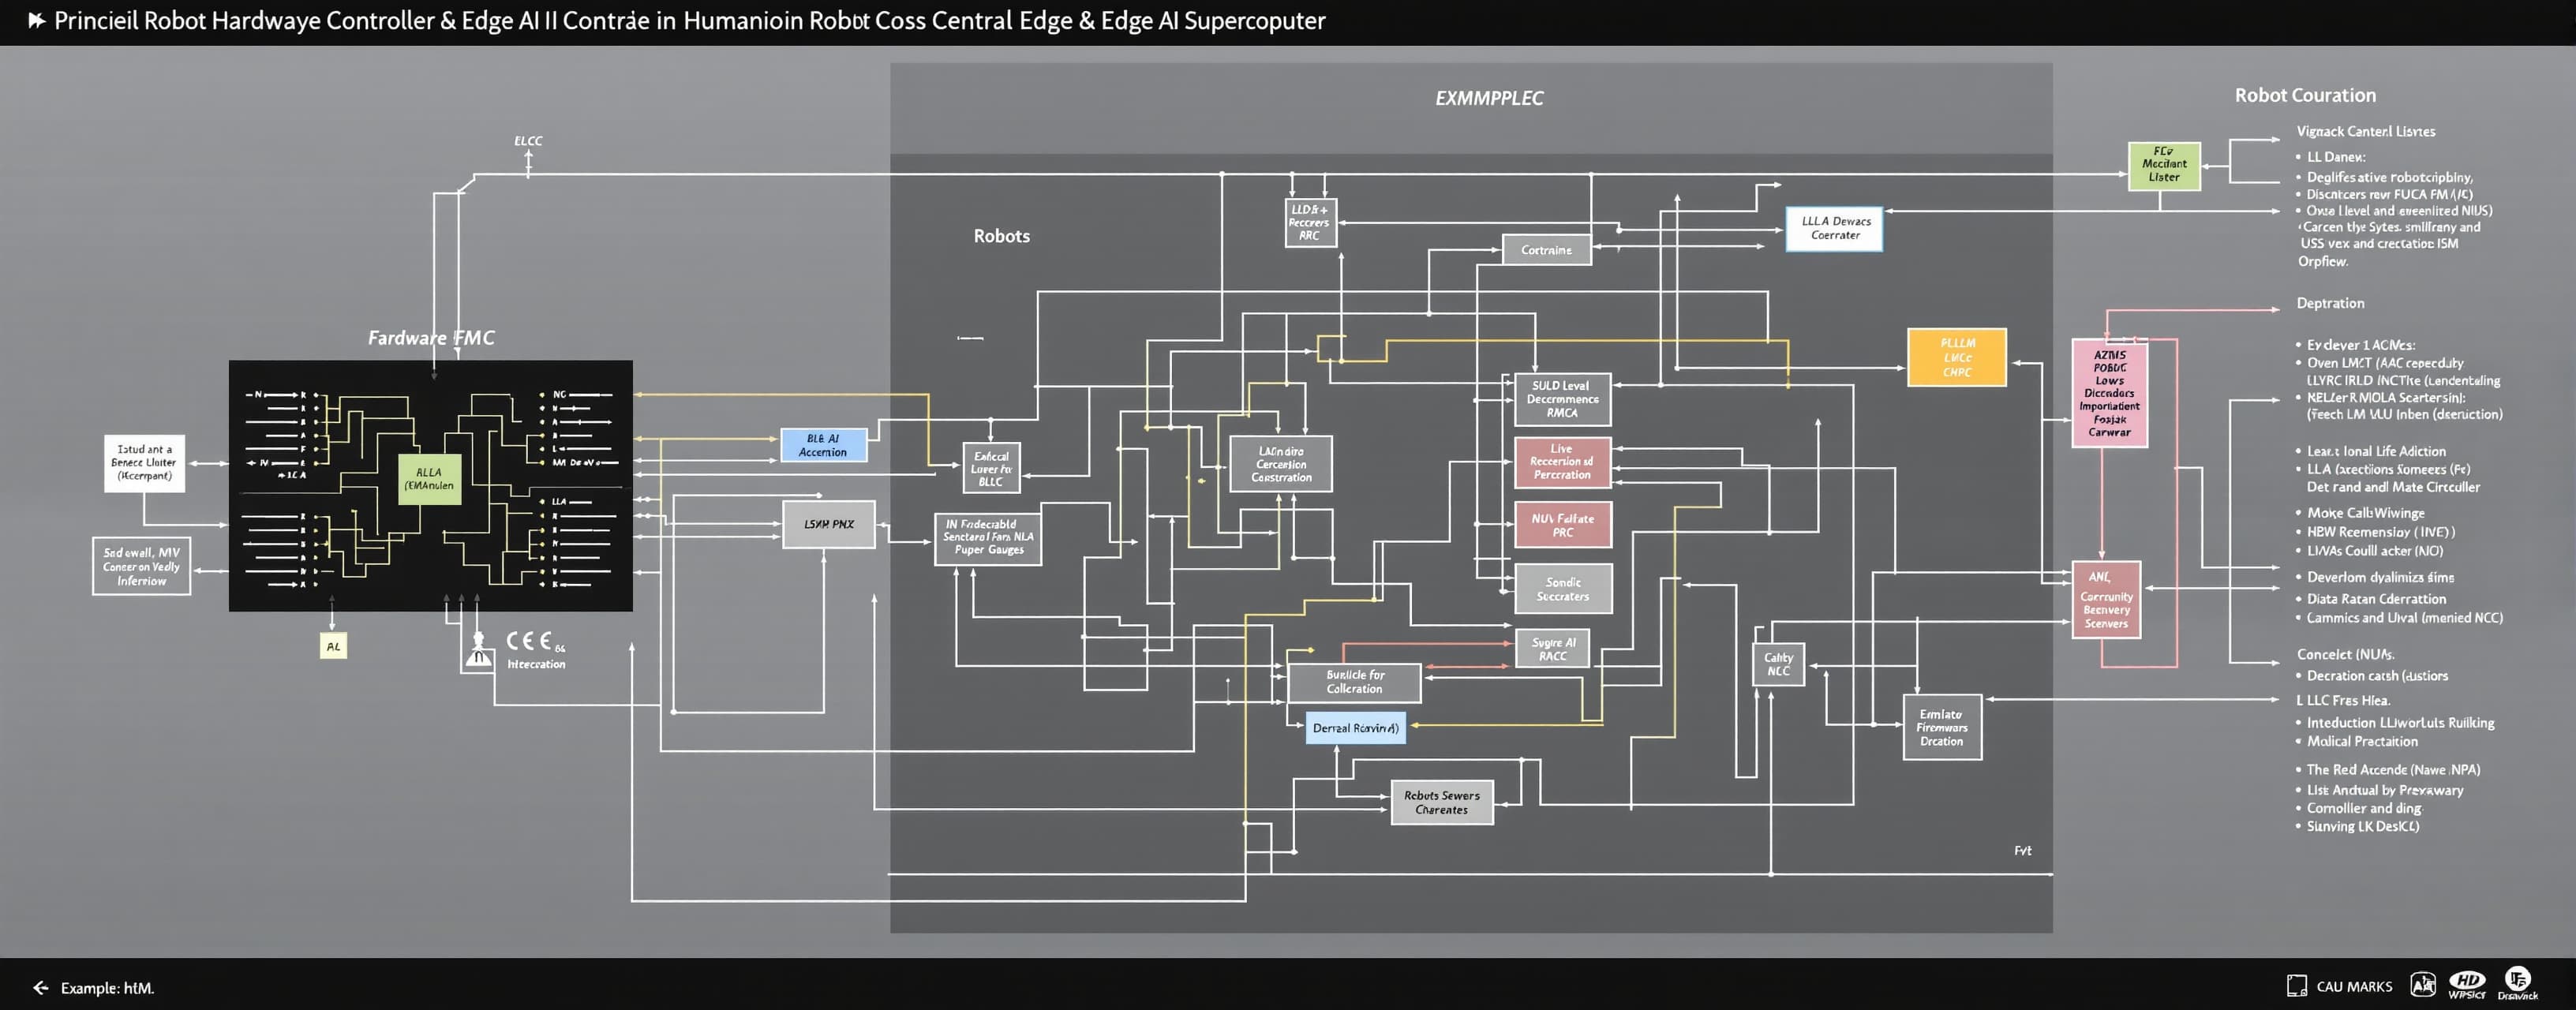Click the 'Fvt' label in dark panel
Image resolution: width=2576 pixels, height=1010 pixels.
click(2022, 851)
